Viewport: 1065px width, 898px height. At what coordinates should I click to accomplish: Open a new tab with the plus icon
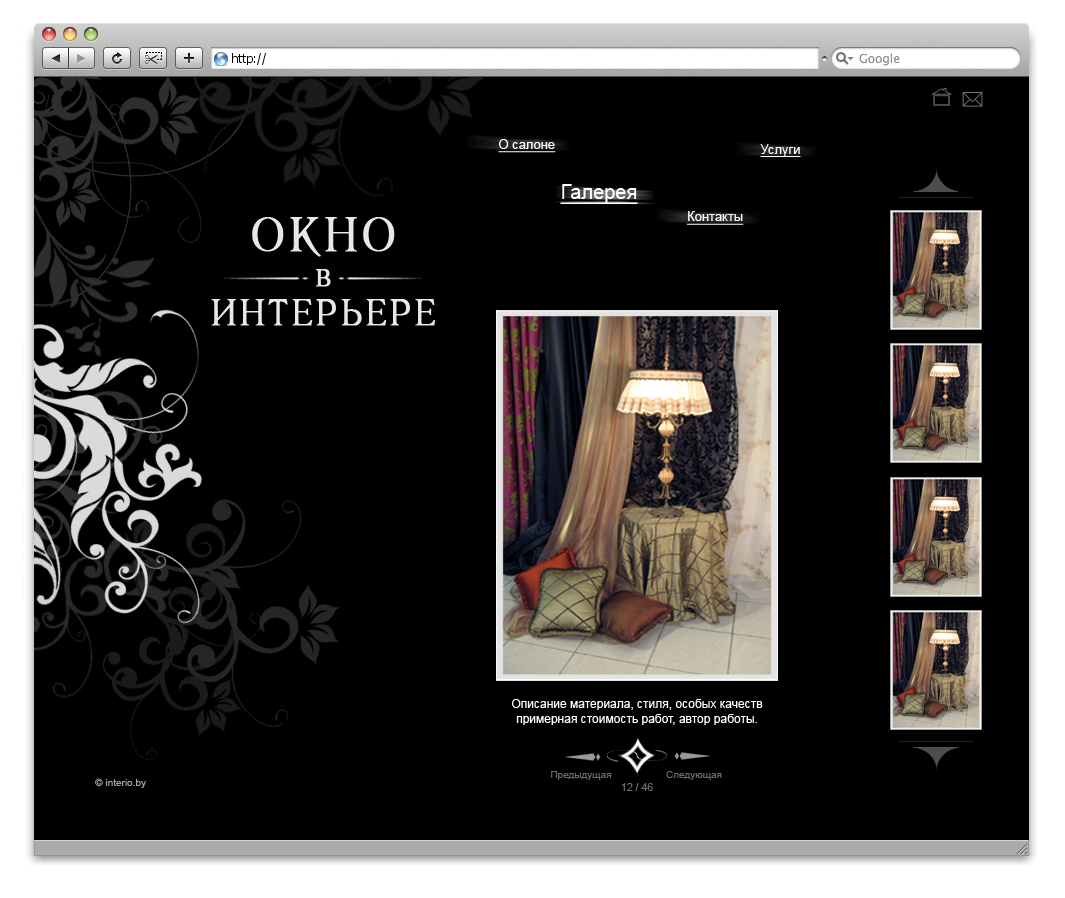coord(188,57)
